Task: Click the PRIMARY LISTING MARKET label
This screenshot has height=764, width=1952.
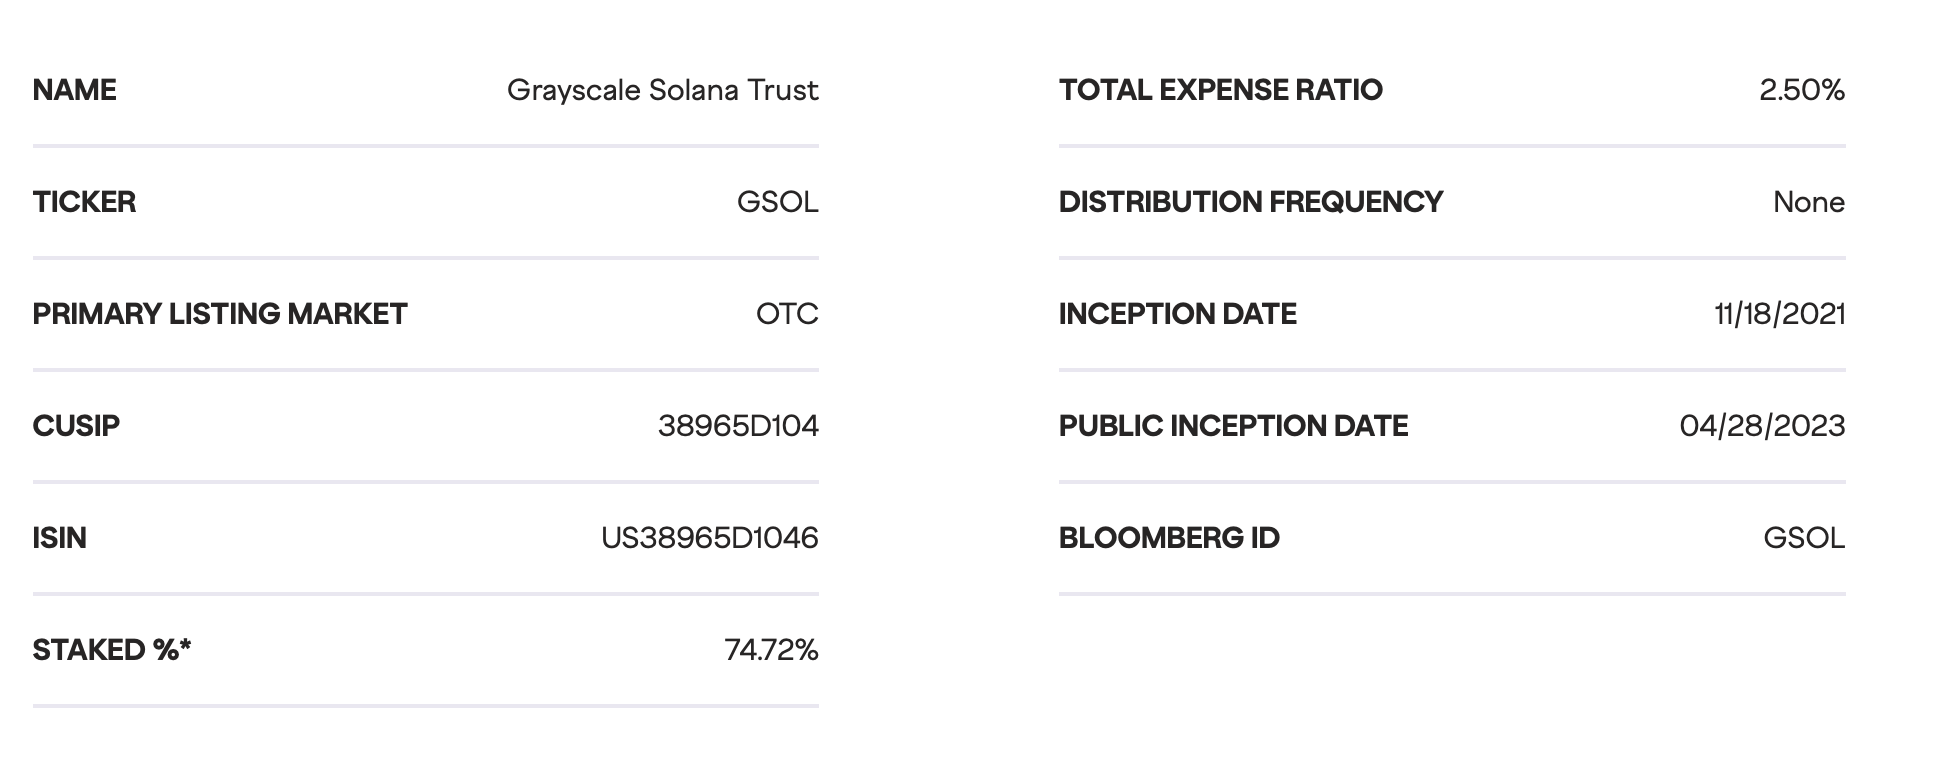Action: [220, 314]
